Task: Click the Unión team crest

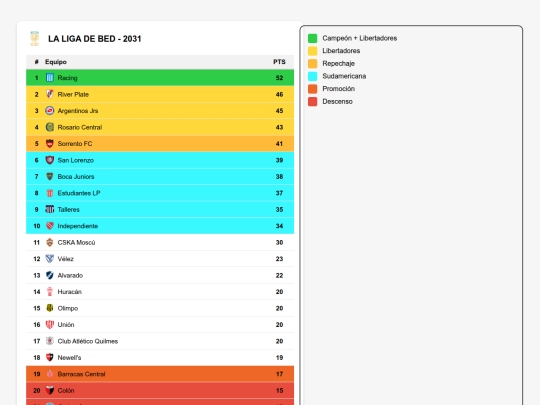Action: [50, 325]
